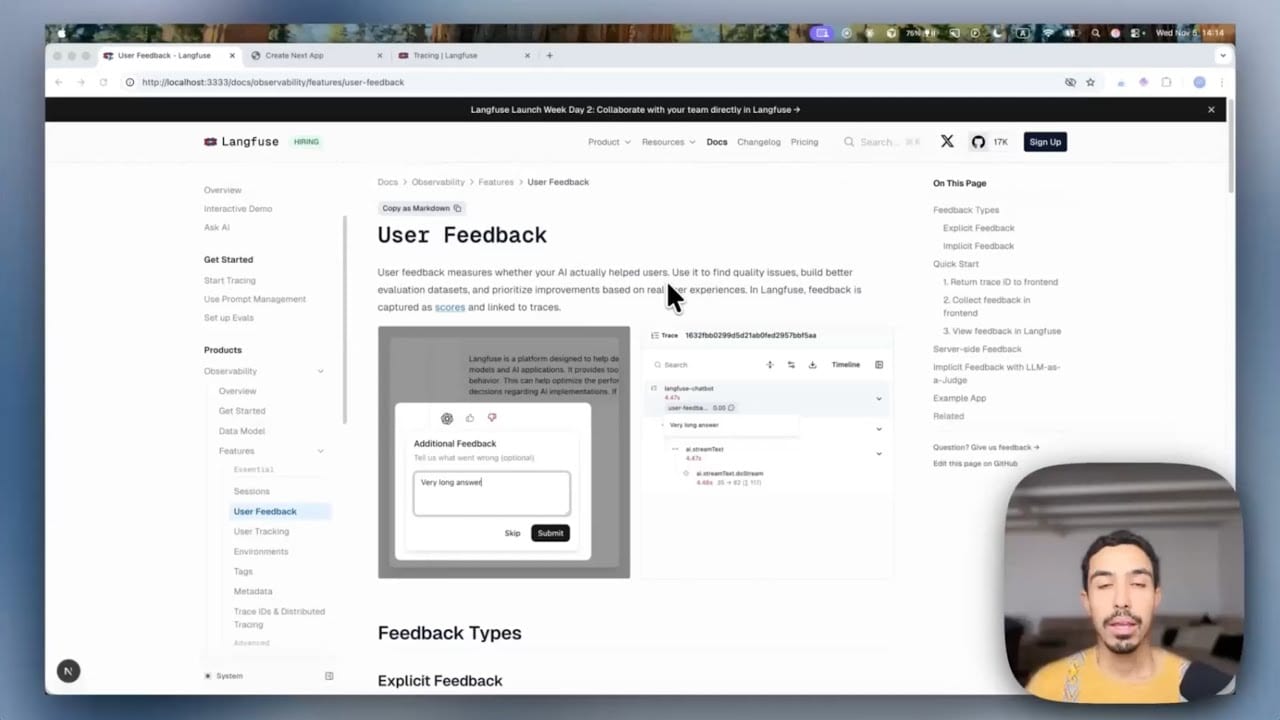Click the browser address bar URL
Screen dimensions: 1280x720
click(273, 82)
